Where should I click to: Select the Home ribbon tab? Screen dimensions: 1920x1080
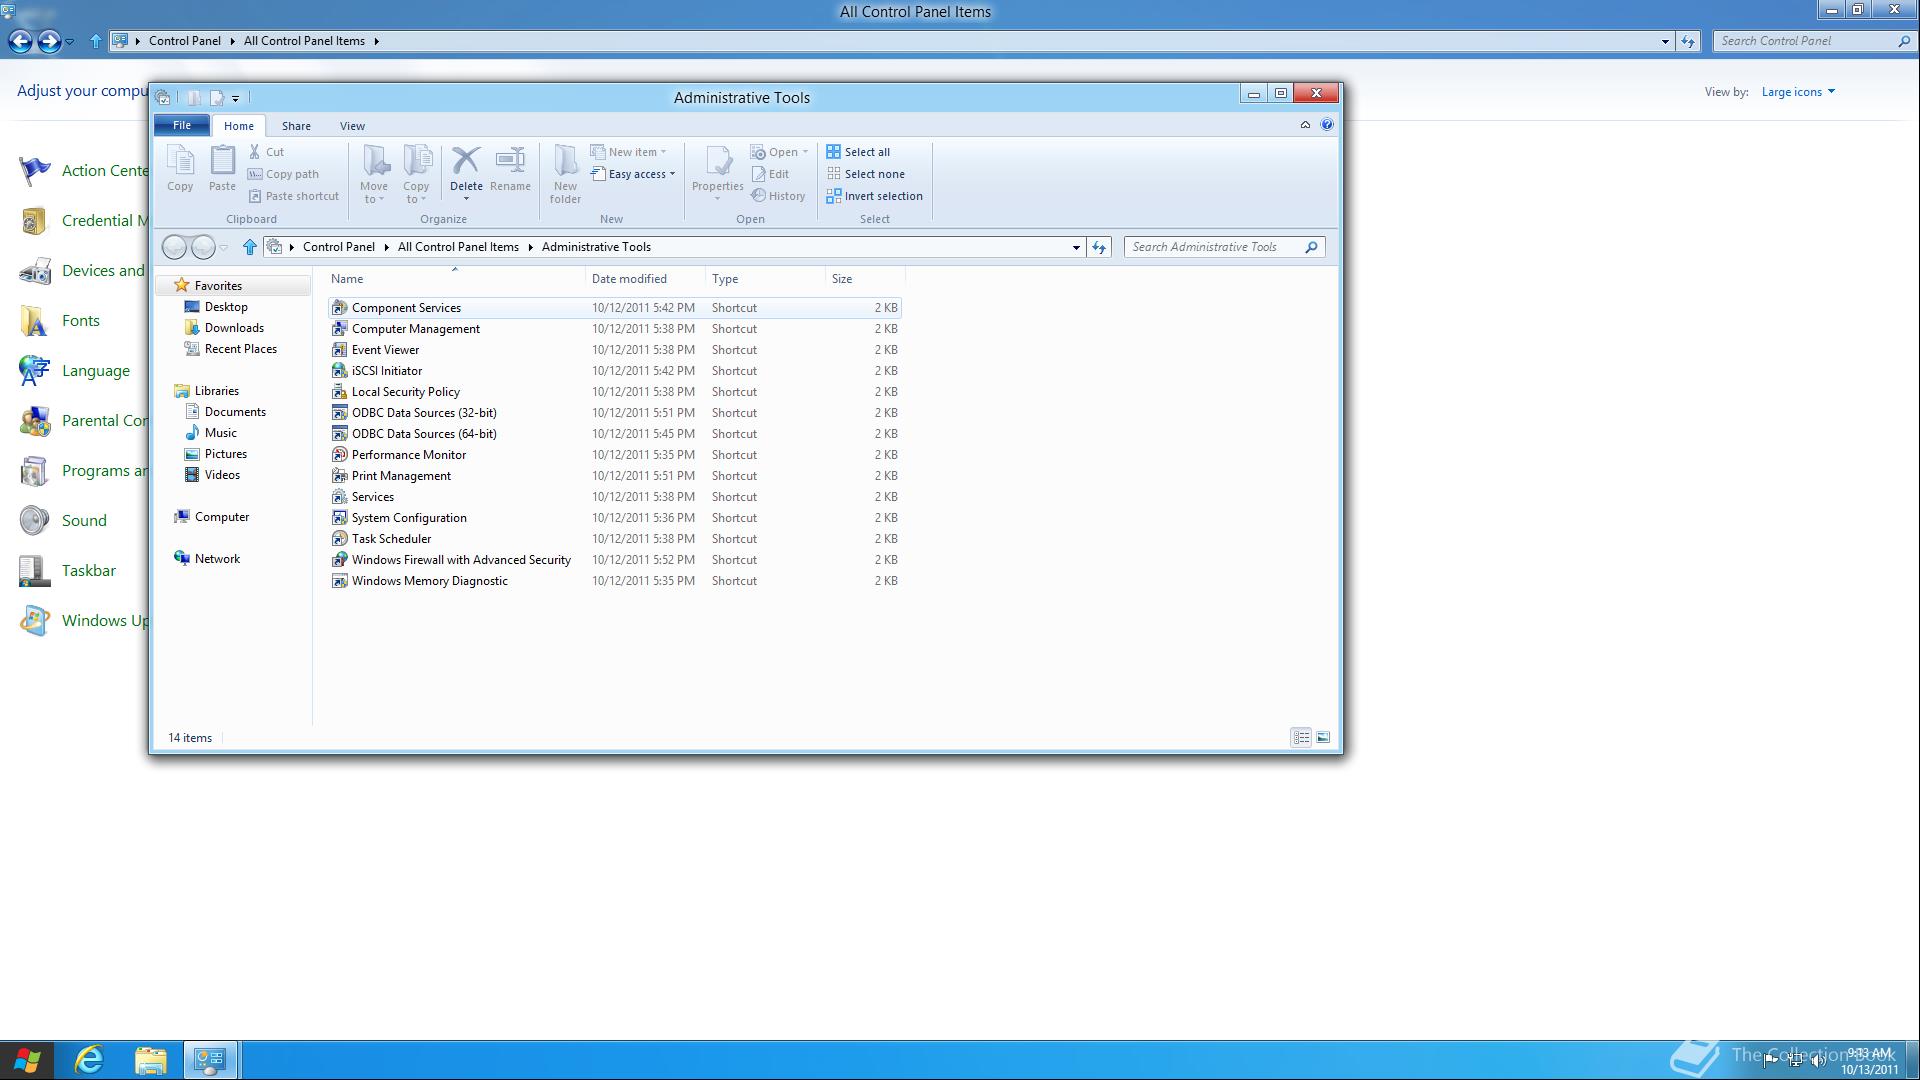(x=238, y=126)
